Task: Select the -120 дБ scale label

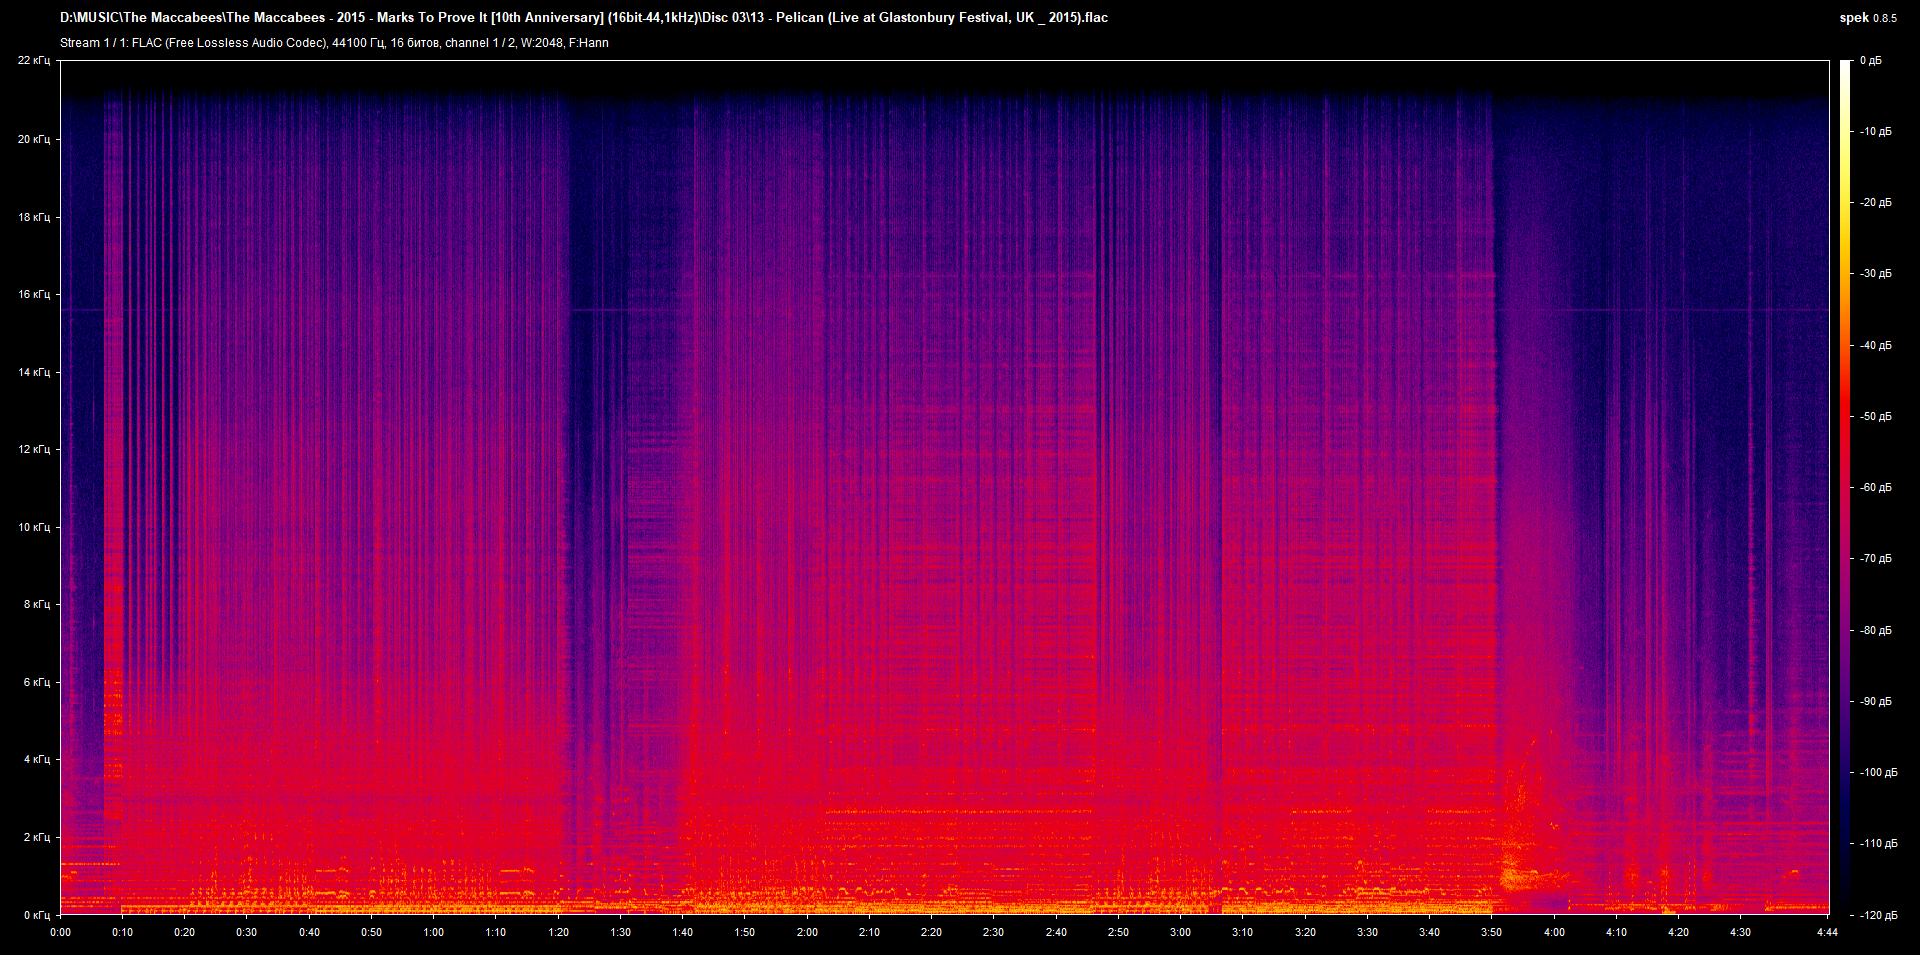Action: [x=1877, y=915]
